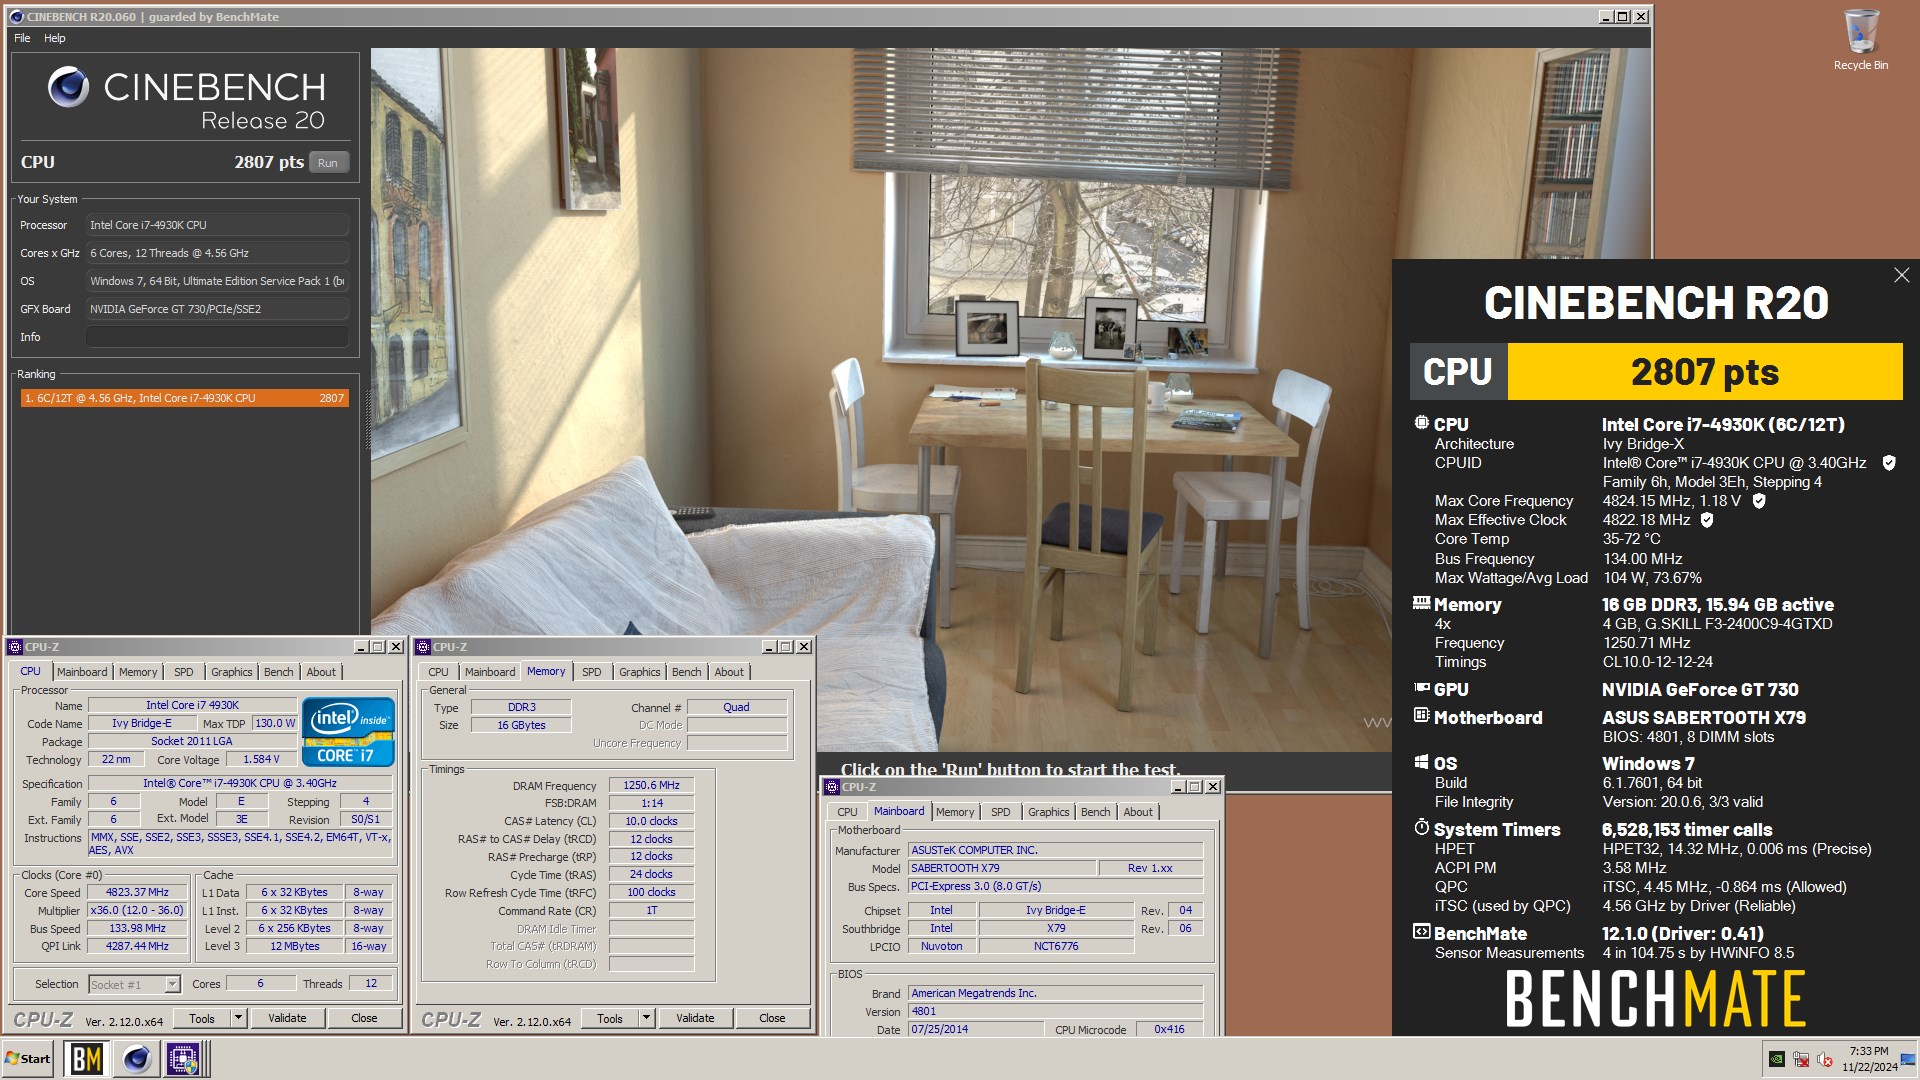
Task: Click the icon beside the BenchMate version heading
Action: (1421, 932)
